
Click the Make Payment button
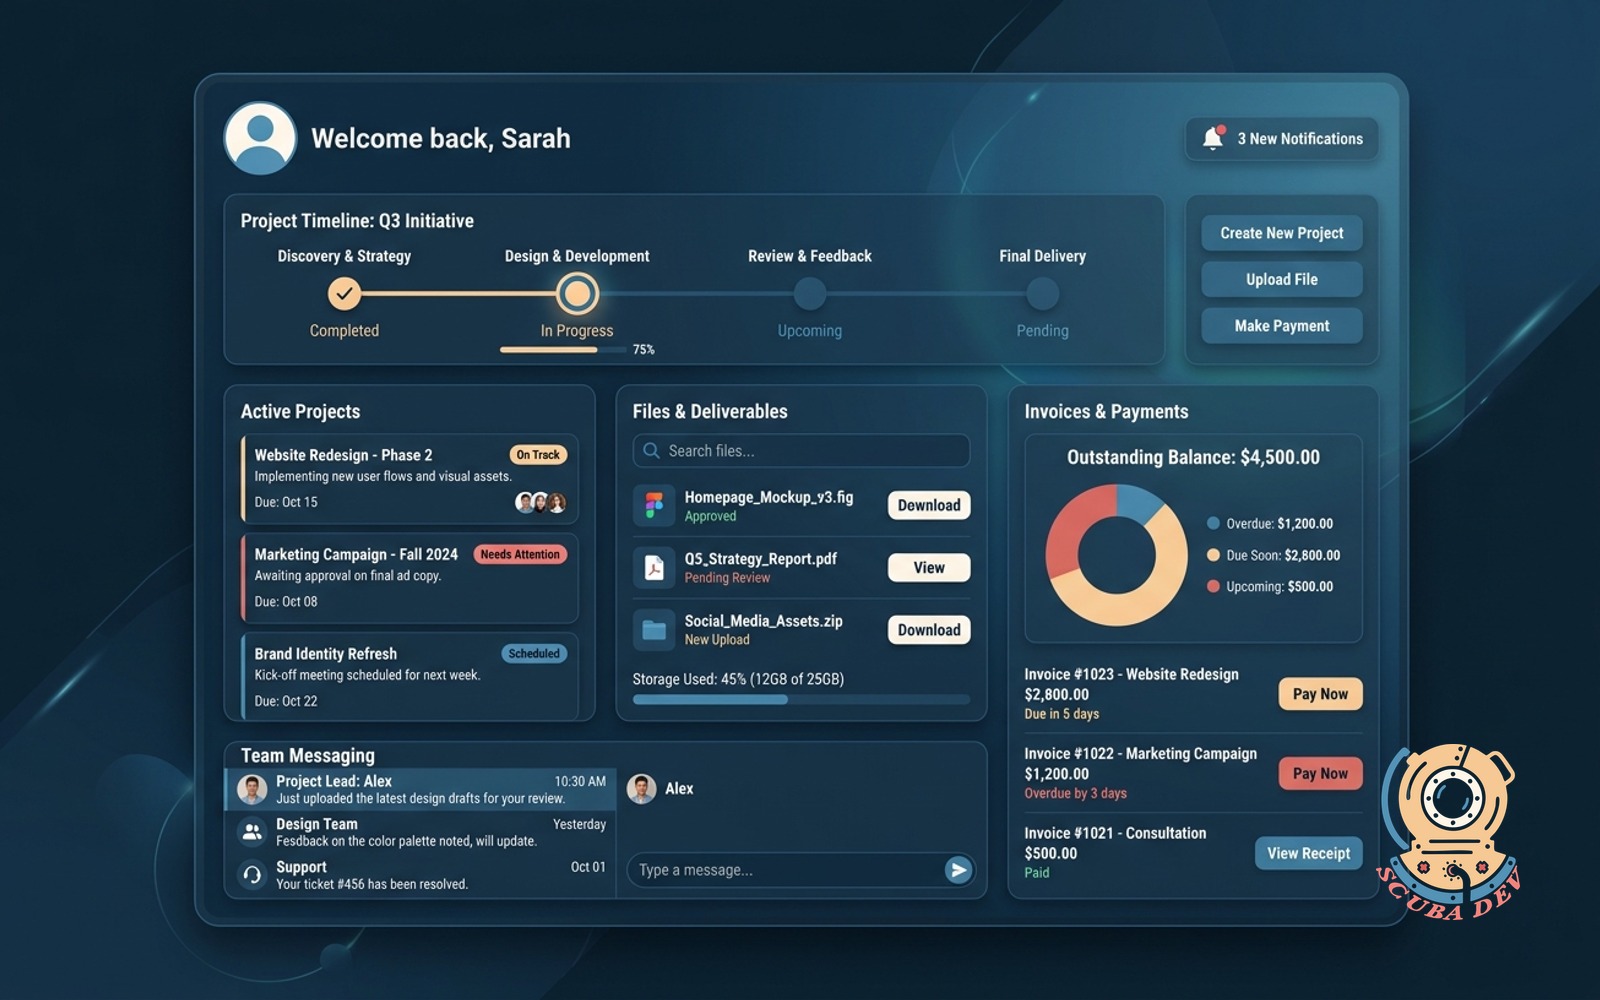tap(1282, 326)
